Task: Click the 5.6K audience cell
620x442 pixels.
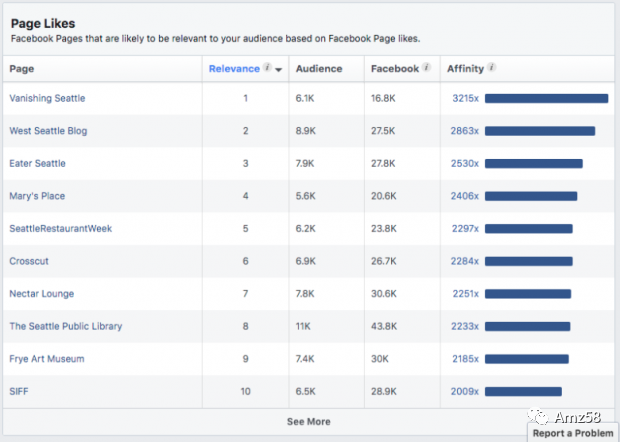Action: [x=306, y=196]
